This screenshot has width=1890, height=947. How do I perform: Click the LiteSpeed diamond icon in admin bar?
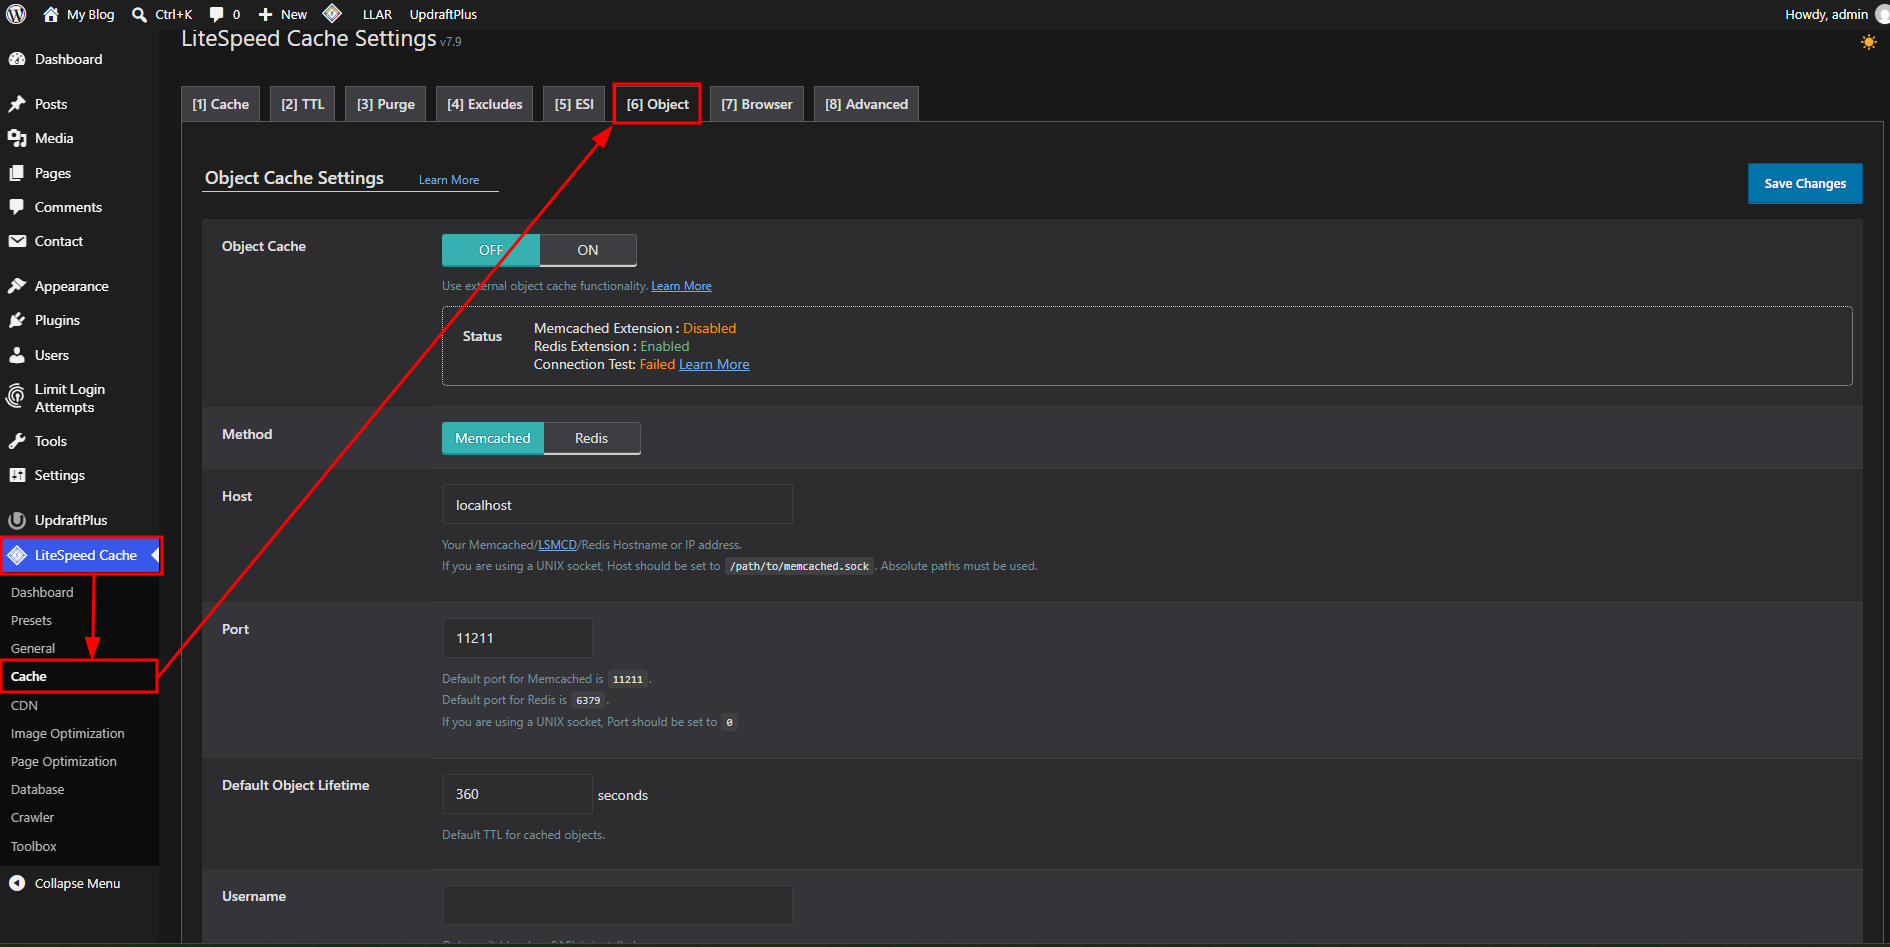pyautogui.click(x=332, y=13)
